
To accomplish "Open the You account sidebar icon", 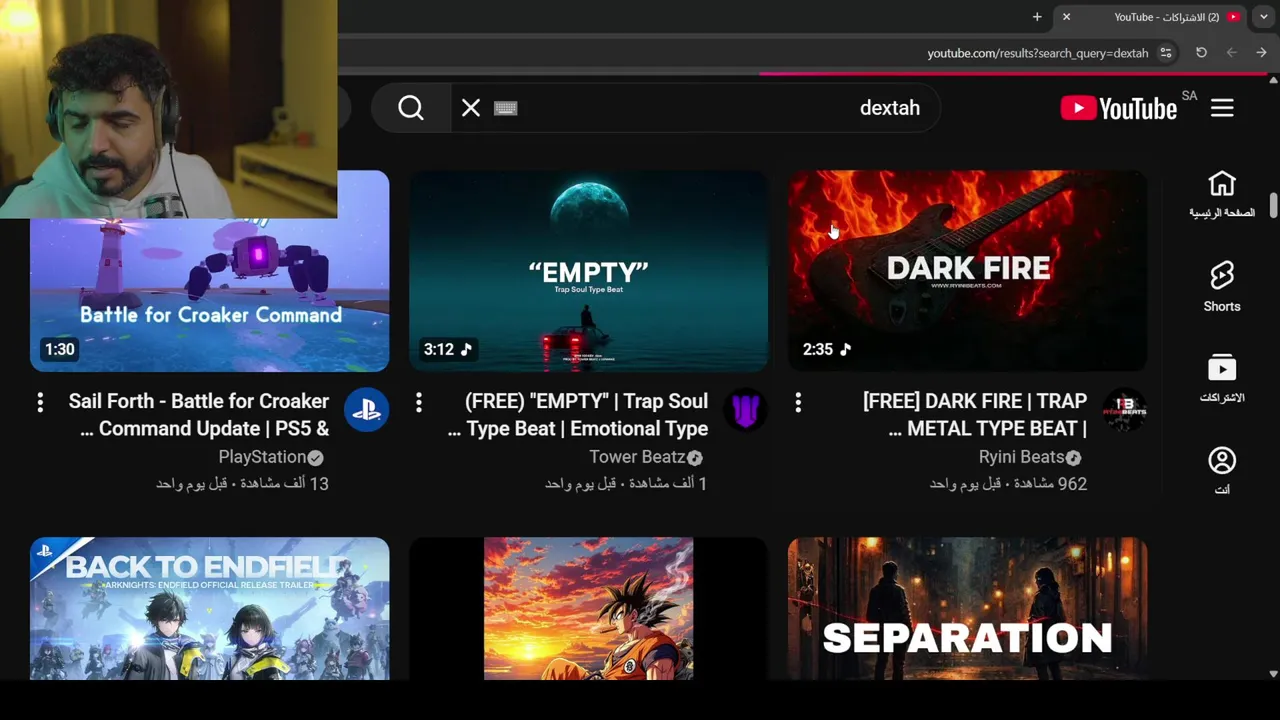I will pyautogui.click(x=1222, y=470).
